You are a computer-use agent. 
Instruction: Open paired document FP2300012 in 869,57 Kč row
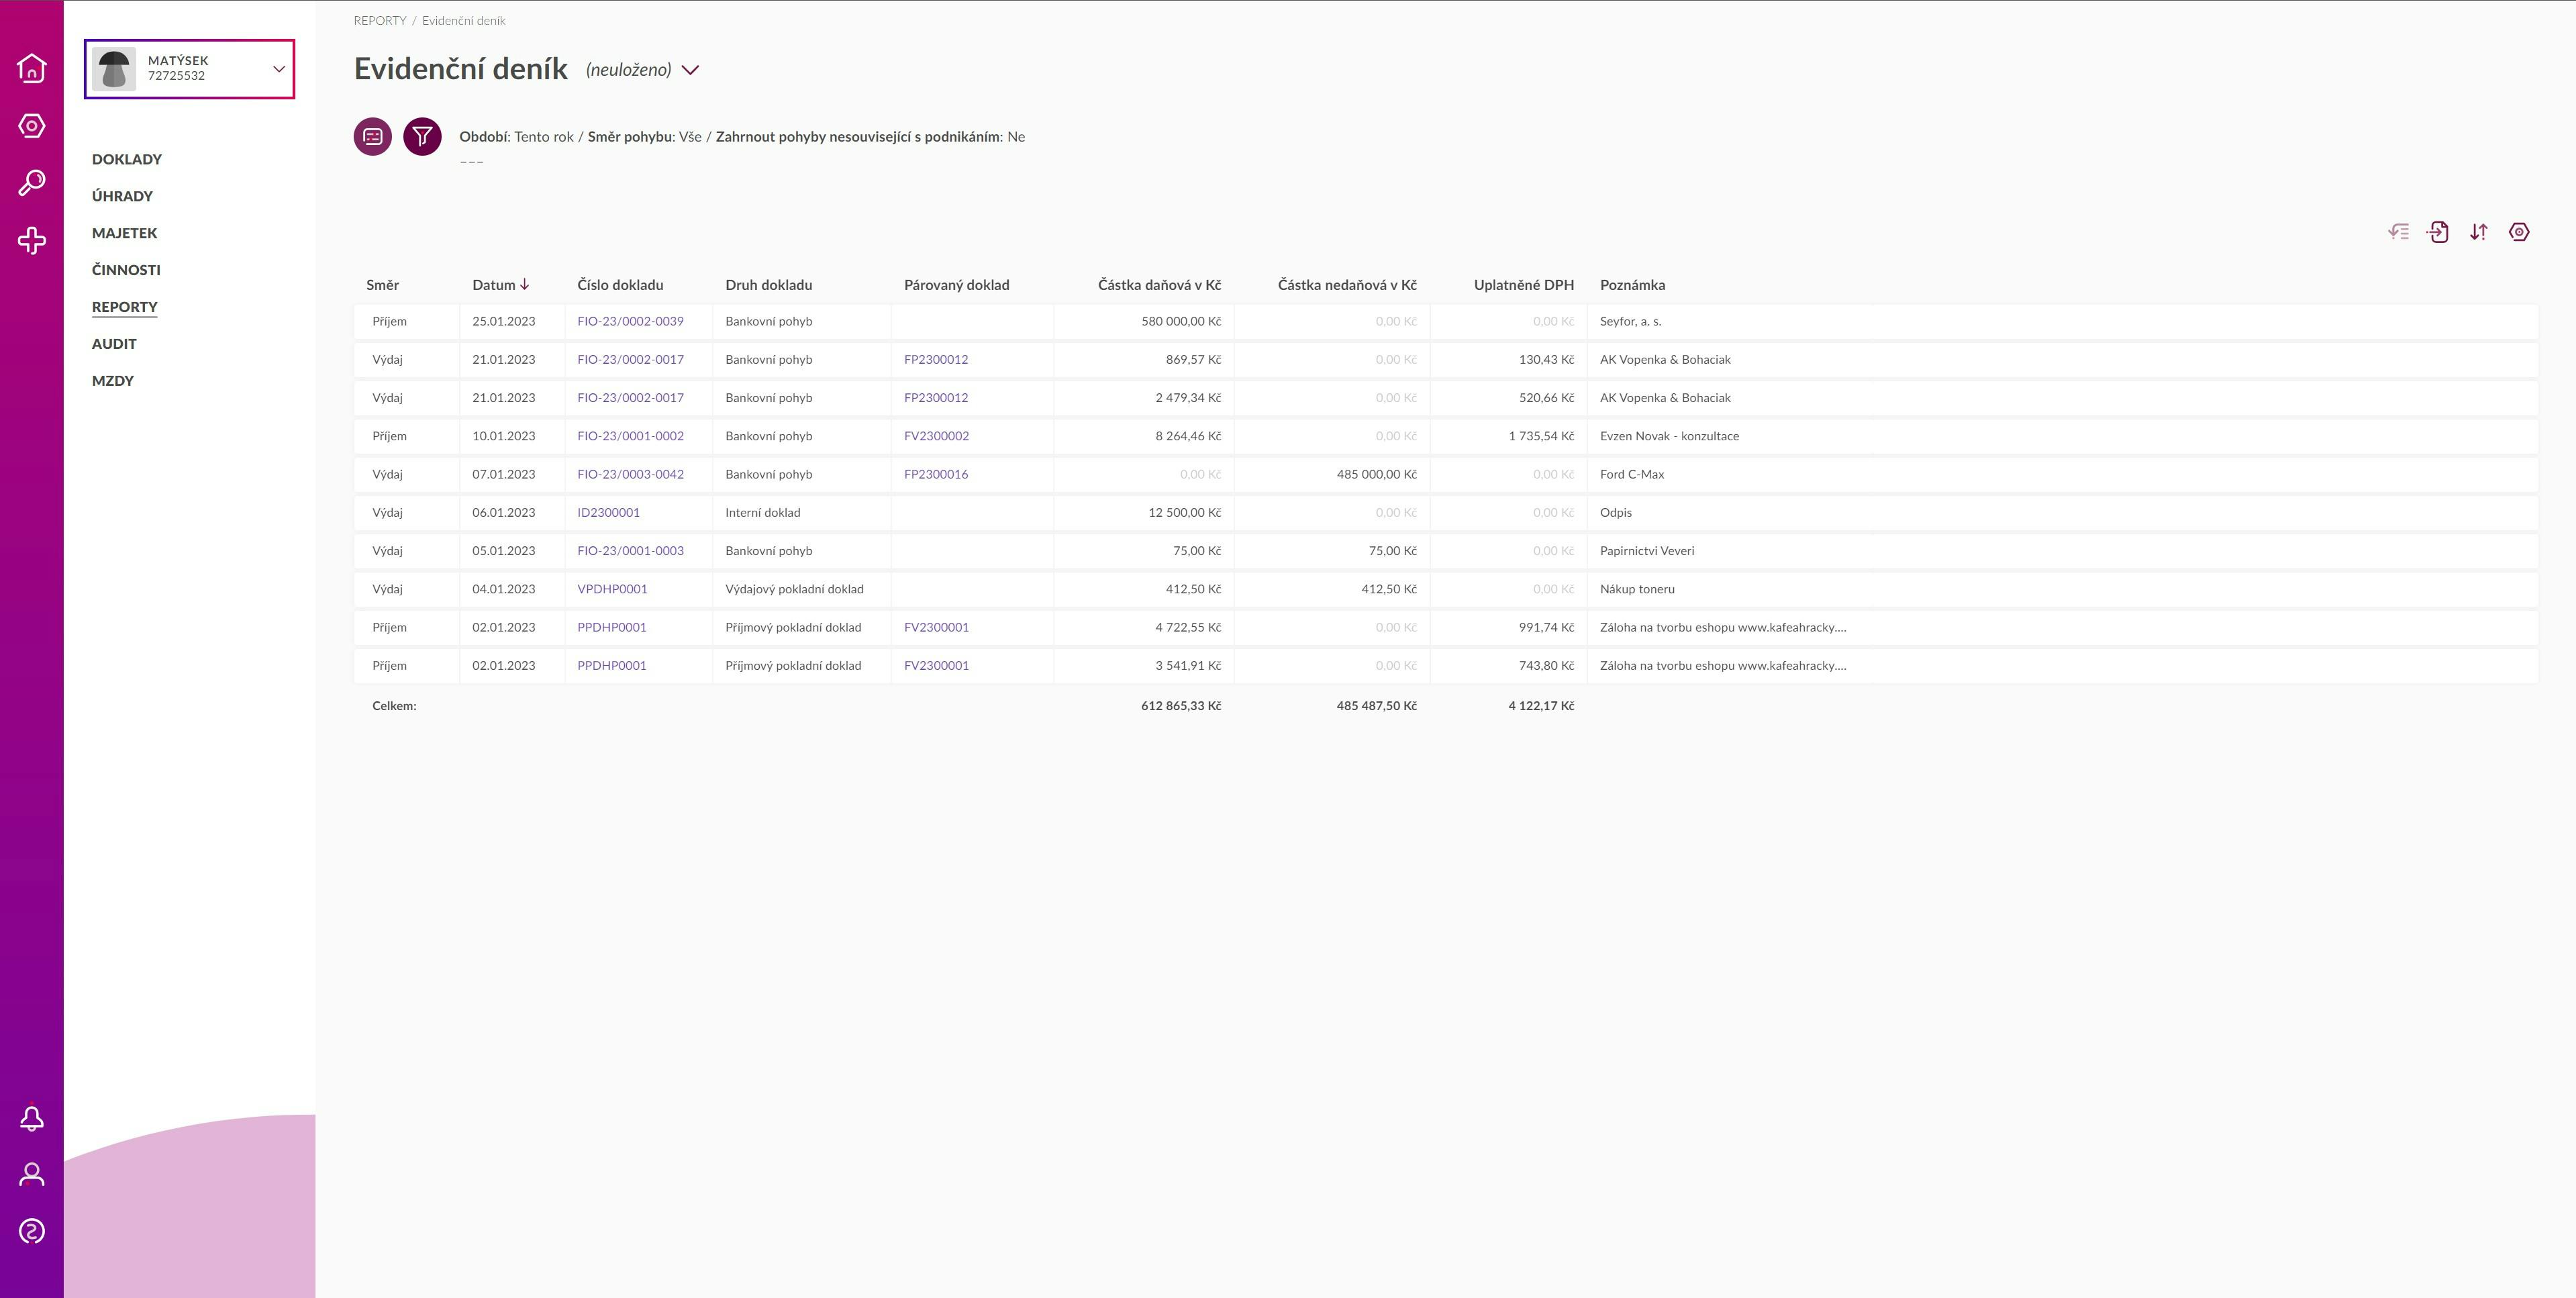pos(936,359)
